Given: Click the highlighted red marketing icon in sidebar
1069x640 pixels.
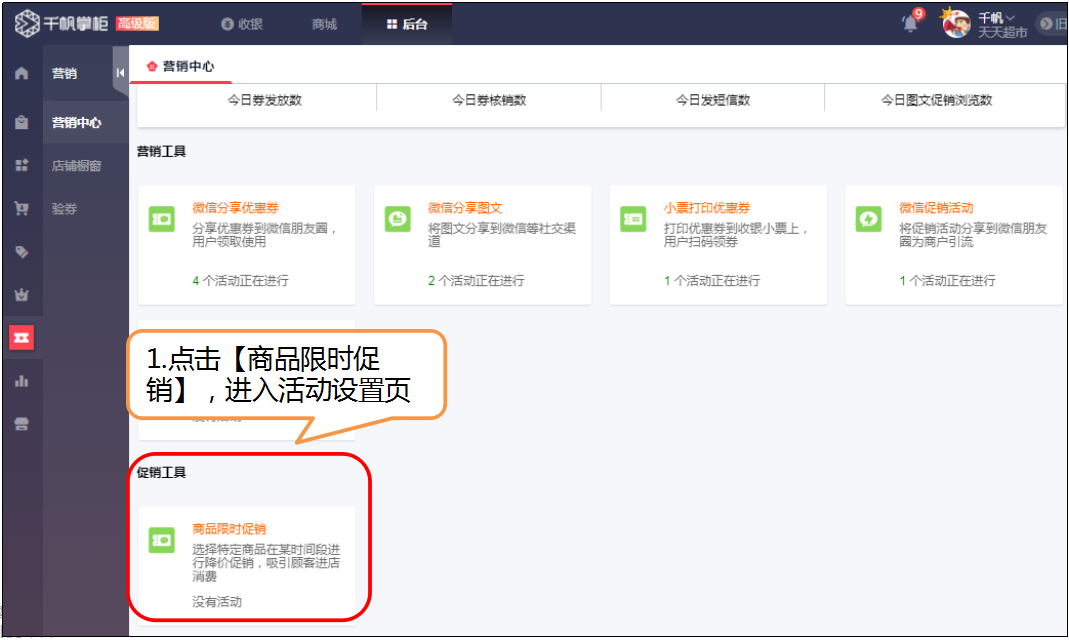Looking at the screenshot, I should 22,338.
